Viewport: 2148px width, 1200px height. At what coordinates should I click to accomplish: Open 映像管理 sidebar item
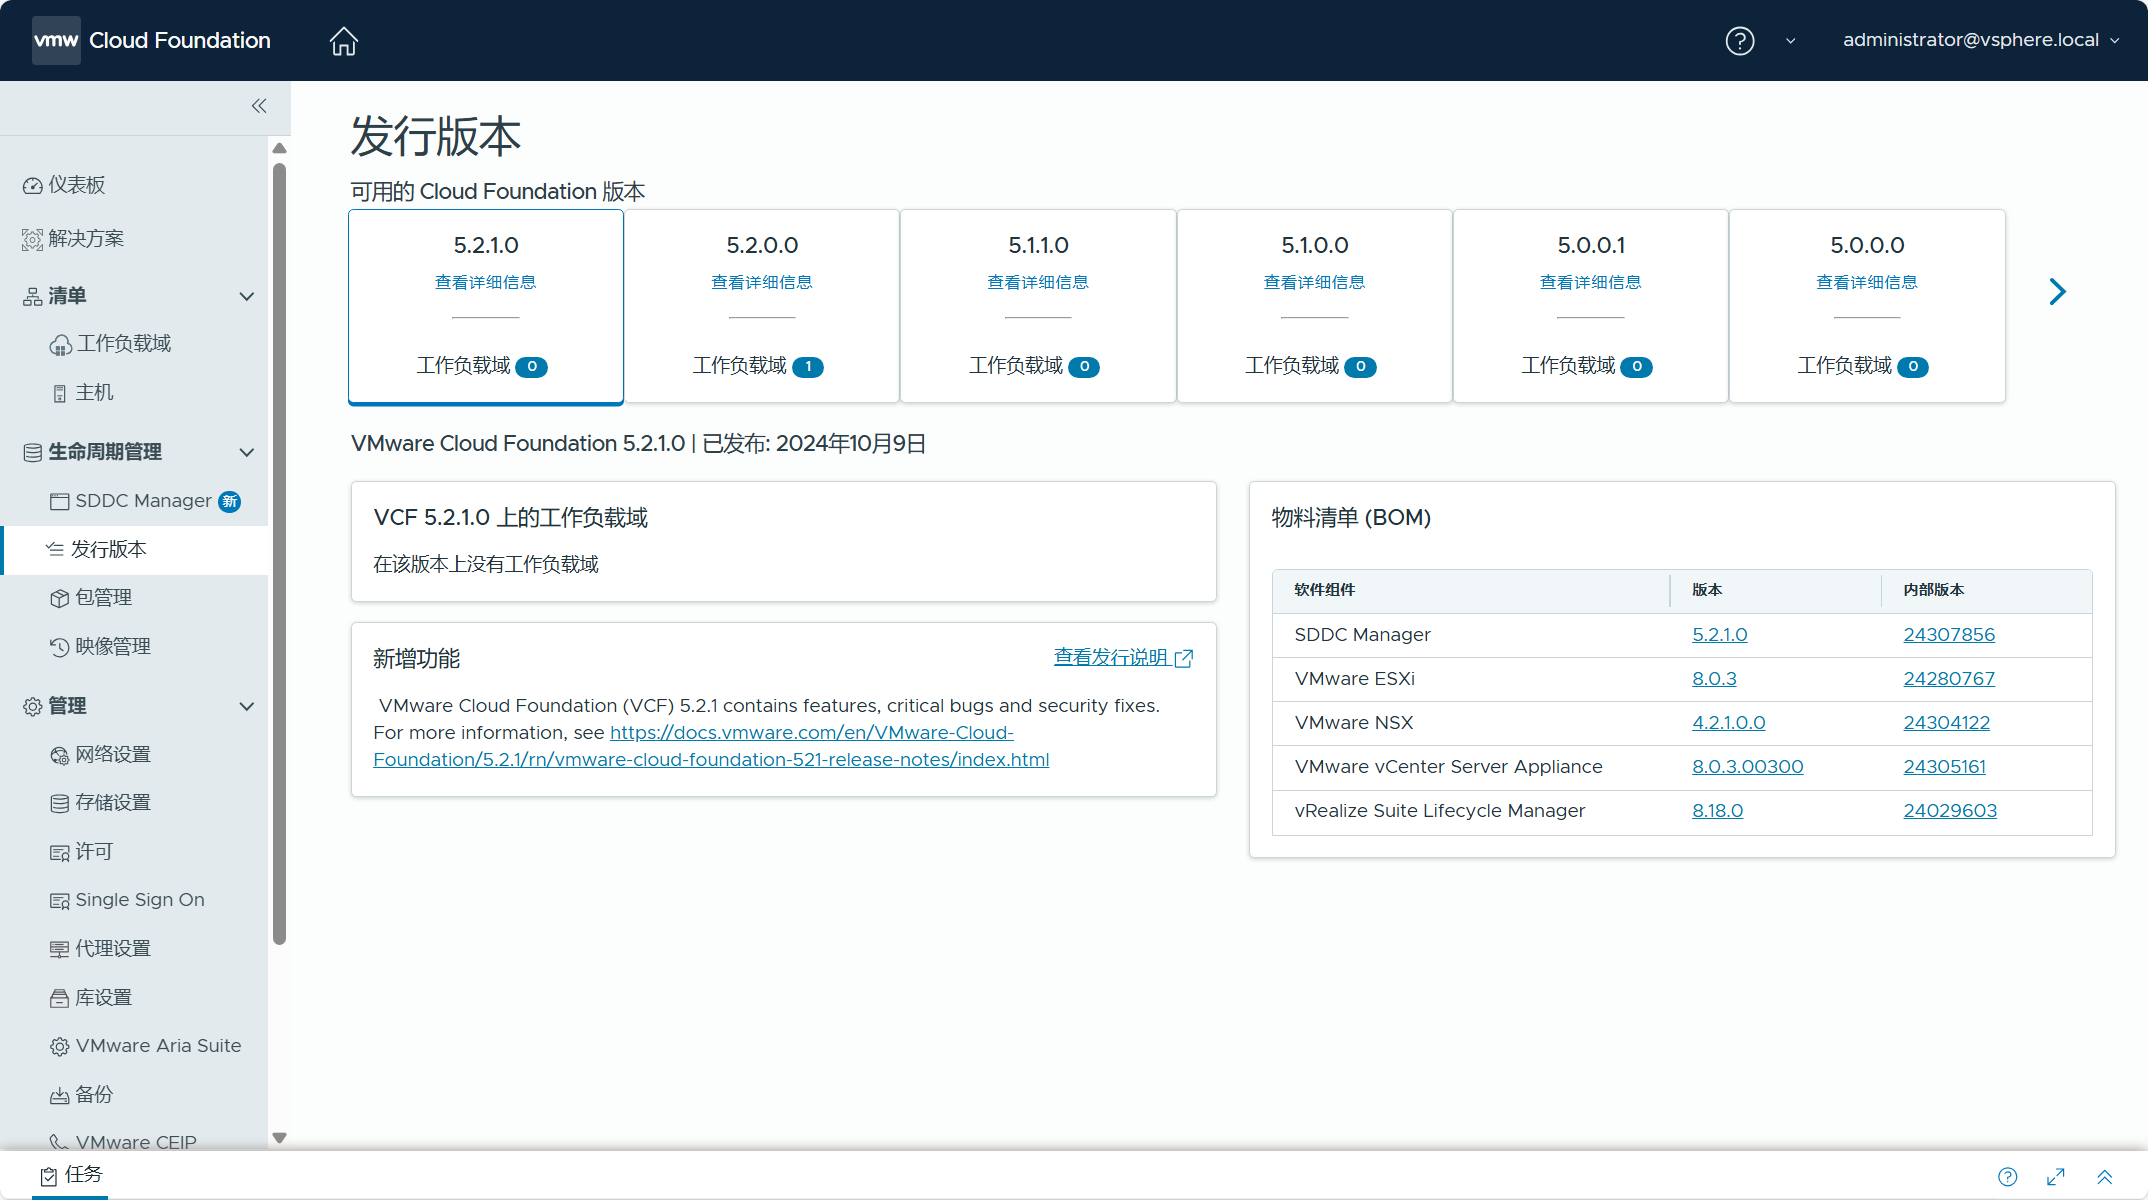point(100,647)
